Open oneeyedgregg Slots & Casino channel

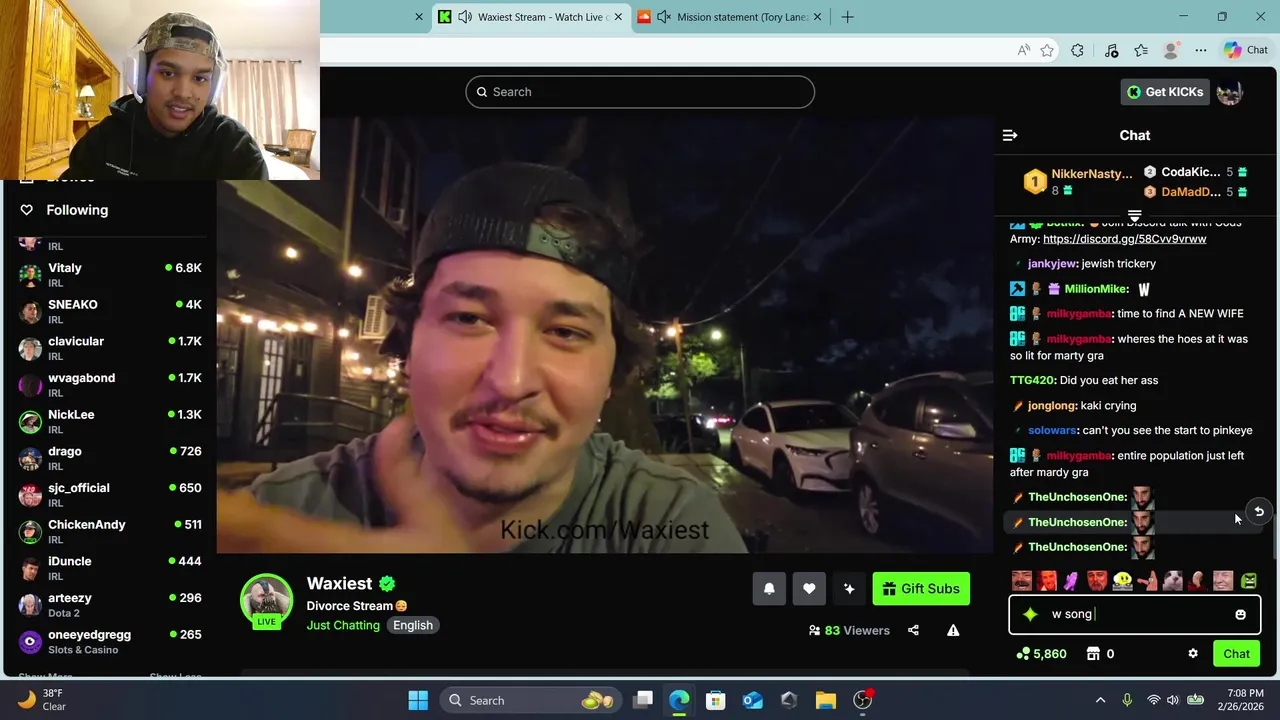(x=110, y=642)
